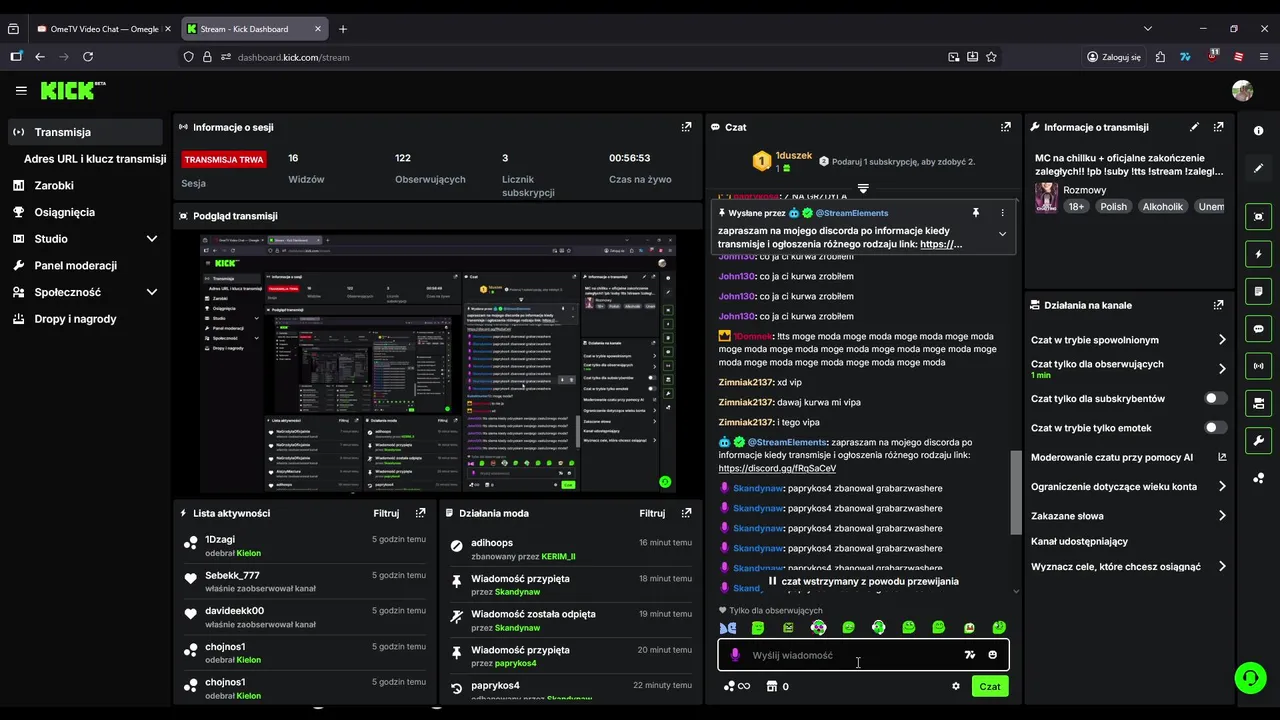The width and height of the screenshot is (1280, 720).
Task: Click the pencil icon in the right sidebar
Action: pyautogui.click(x=1258, y=168)
